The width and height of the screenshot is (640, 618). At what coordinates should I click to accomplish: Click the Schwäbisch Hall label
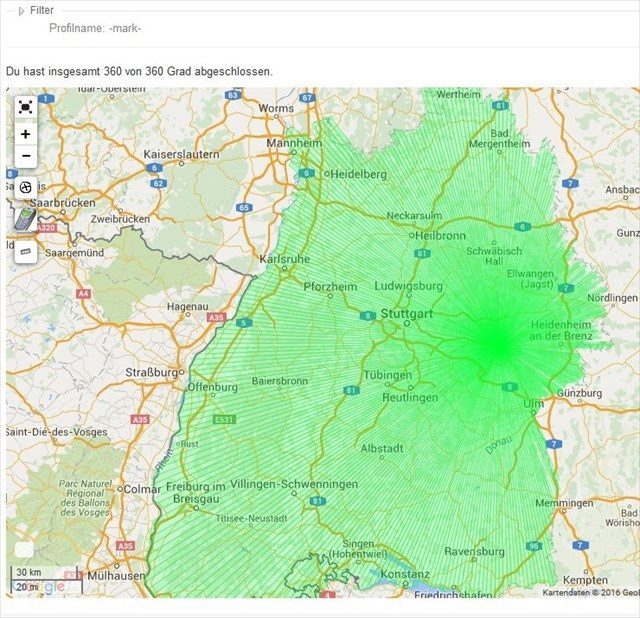pos(494,256)
